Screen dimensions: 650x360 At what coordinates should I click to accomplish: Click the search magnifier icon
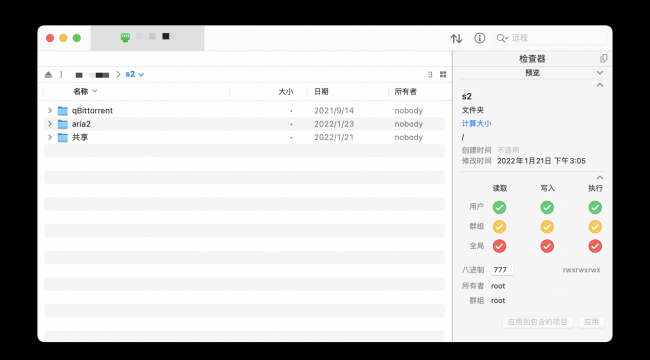click(502, 38)
